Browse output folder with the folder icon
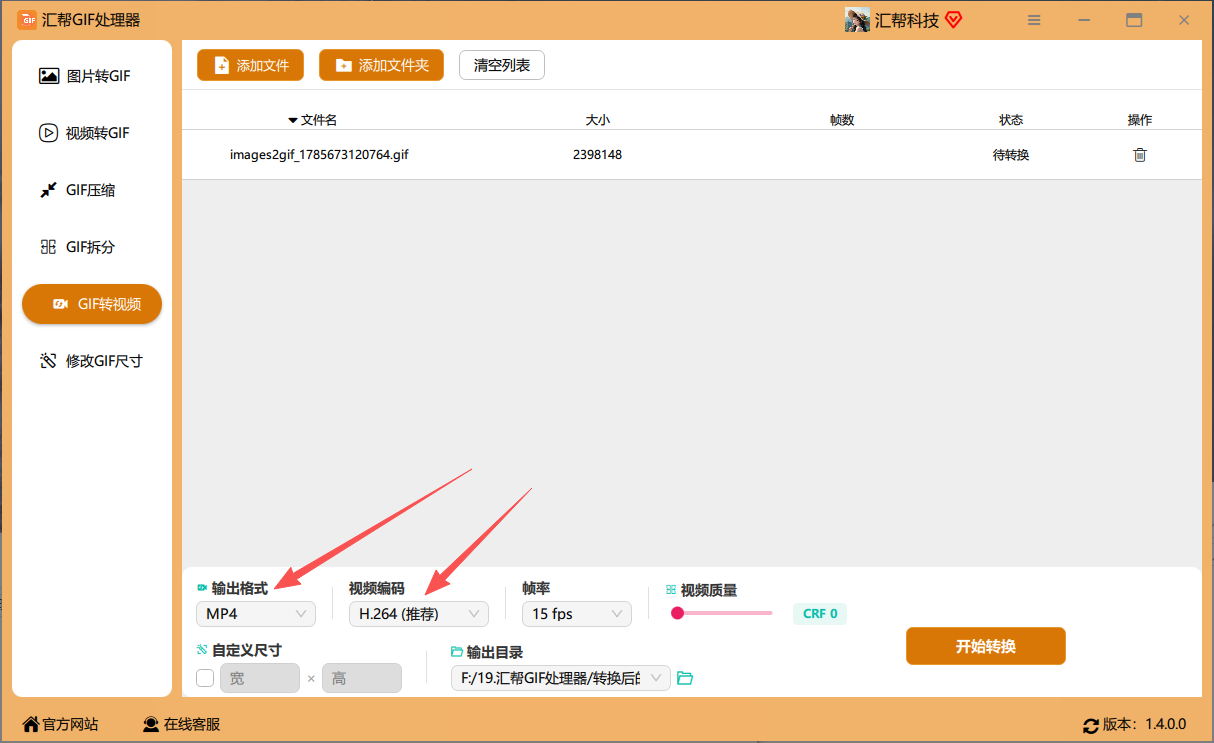 685,678
